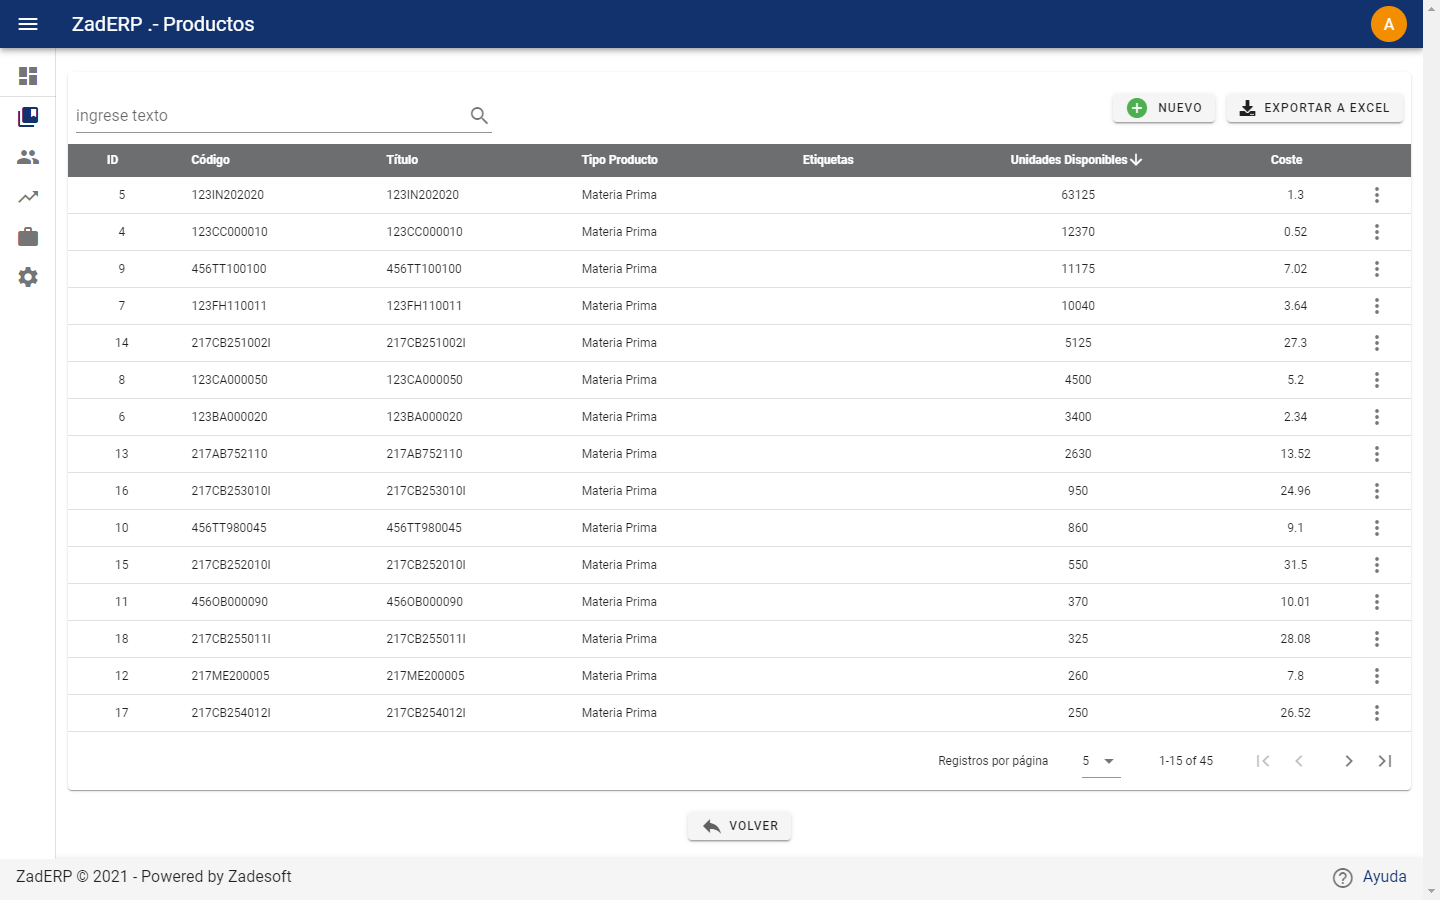Open the products library sidebar icon
1440x900 pixels.
28,117
